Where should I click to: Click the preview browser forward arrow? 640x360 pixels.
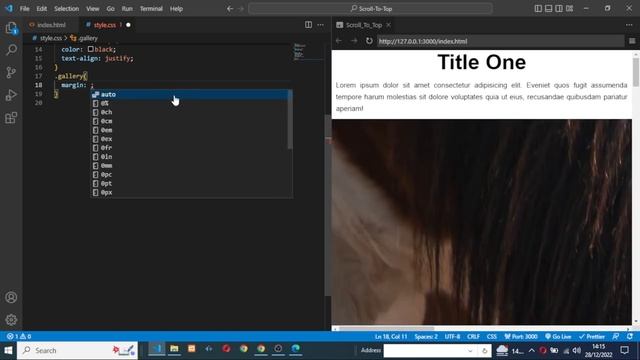(x=354, y=41)
